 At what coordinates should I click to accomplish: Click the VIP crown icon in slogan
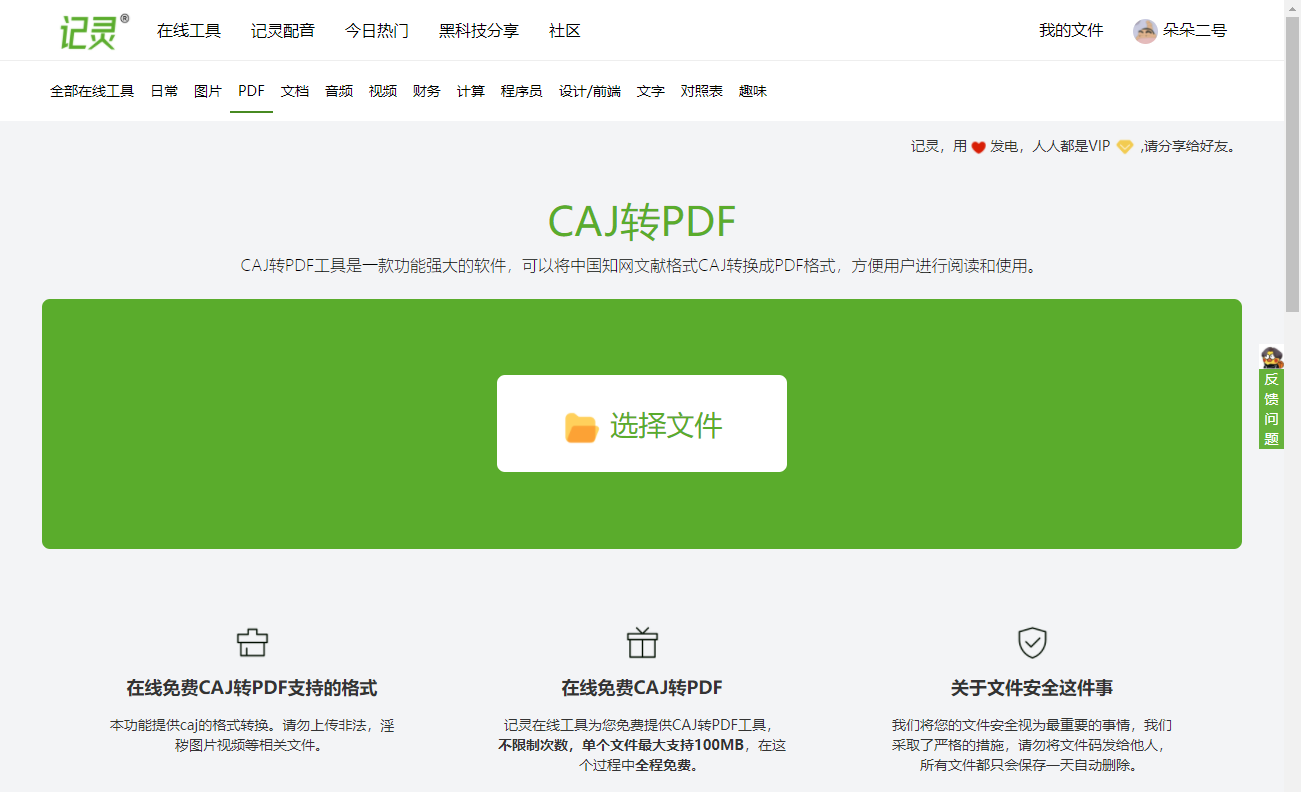(1124, 145)
